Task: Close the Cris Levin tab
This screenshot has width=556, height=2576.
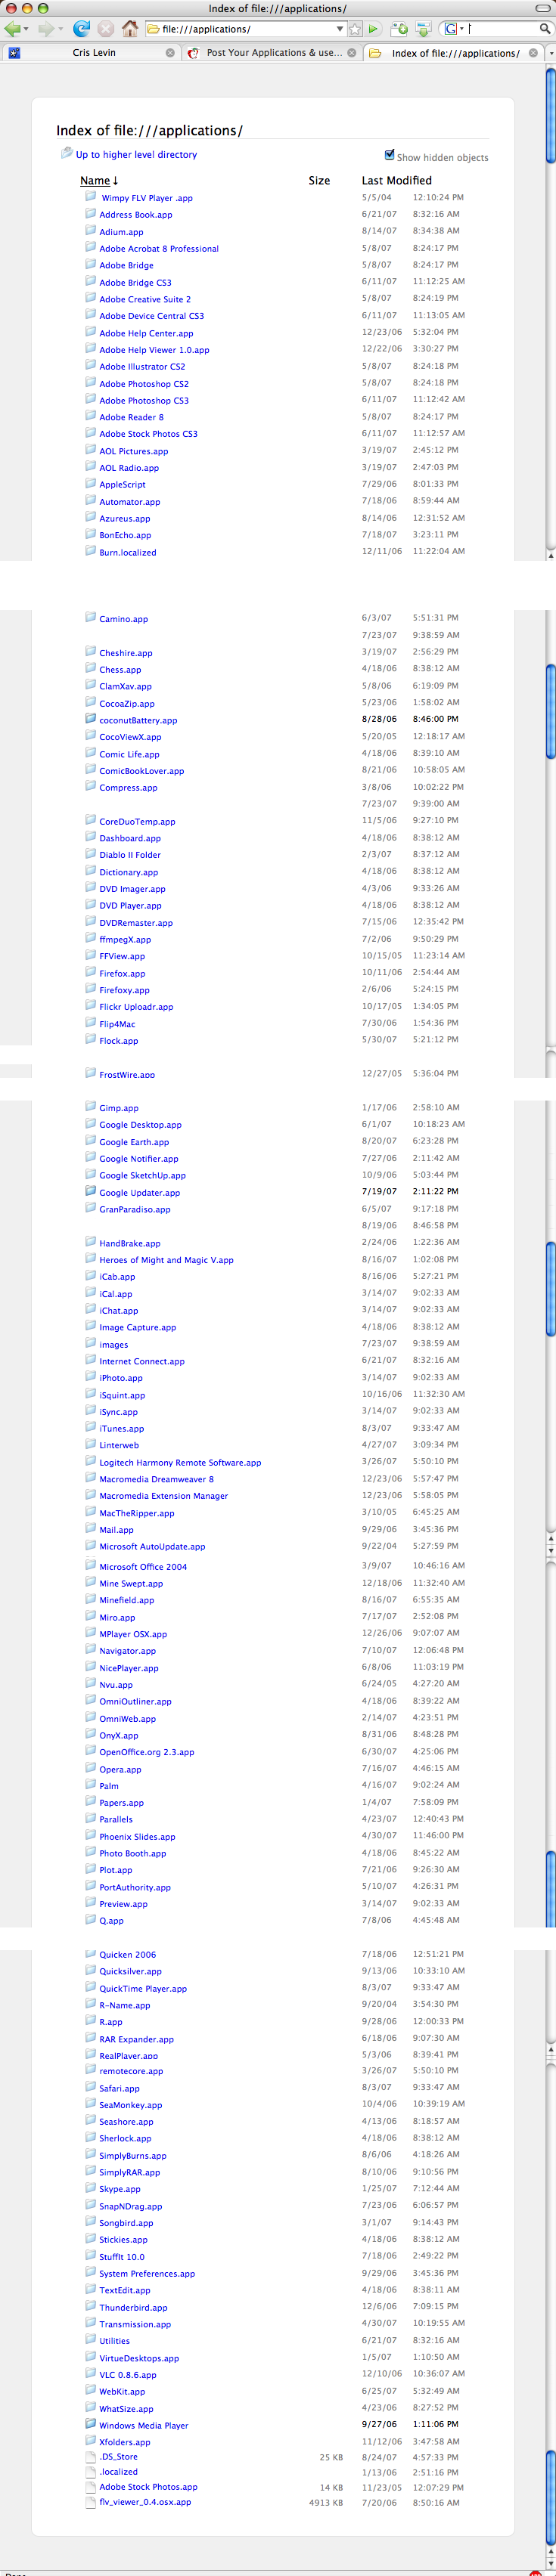Action: 170,53
